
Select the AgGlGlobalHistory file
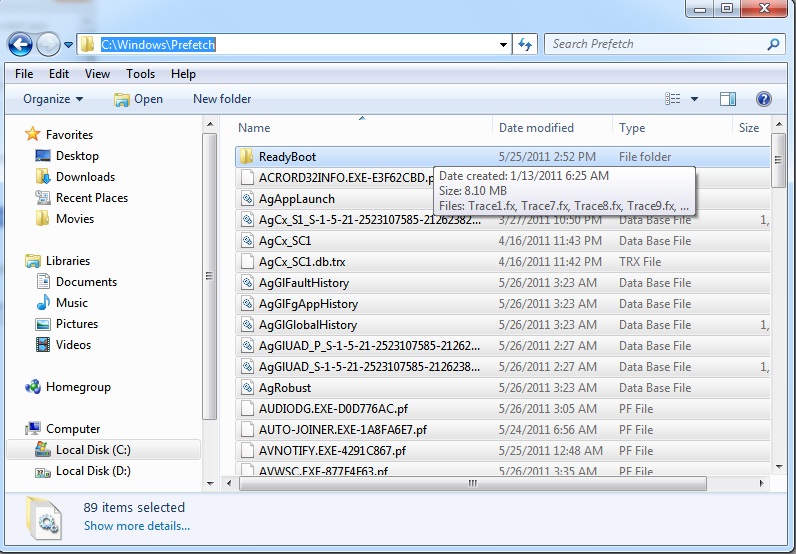point(503,324)
